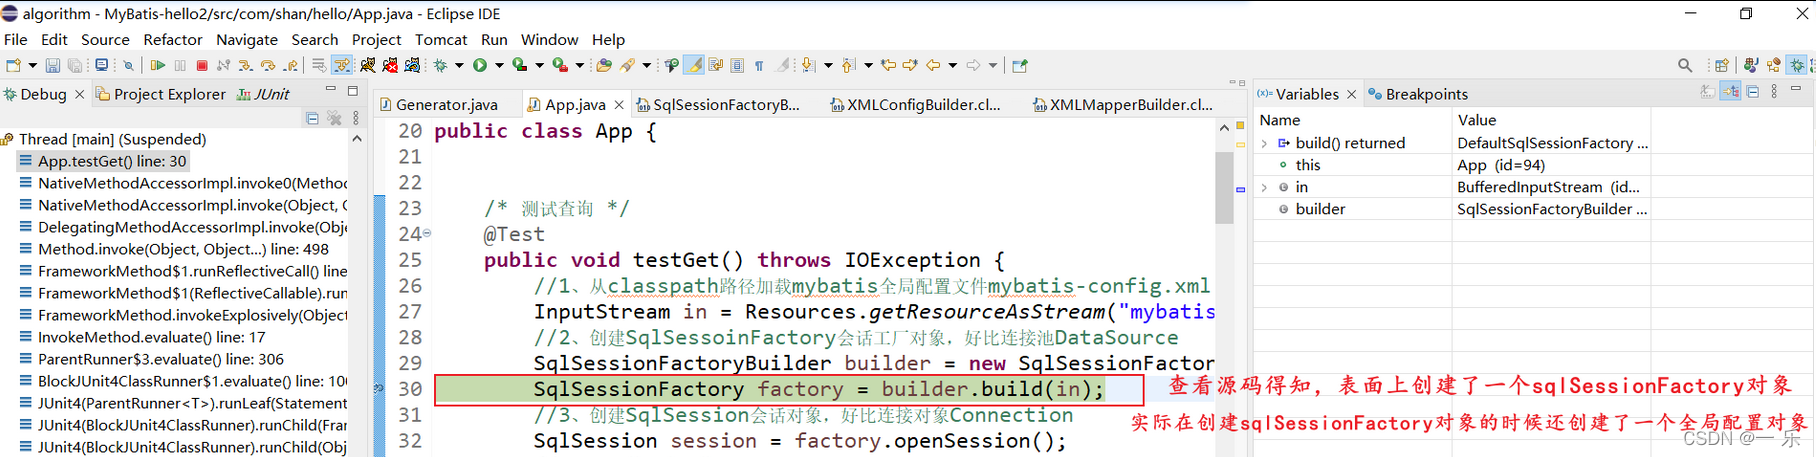The height and width of the screenshot is (457, 1816).
Task: Click the Search magnifier icon
Action: tap(1685, 65)
